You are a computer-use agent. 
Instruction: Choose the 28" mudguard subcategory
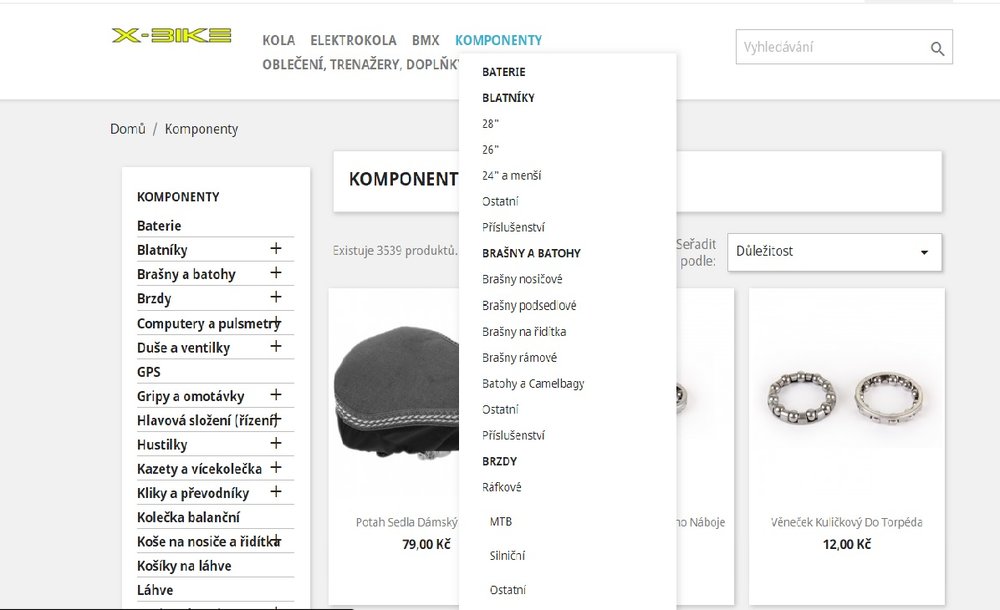pyautogui.click(x=490, y=124)
